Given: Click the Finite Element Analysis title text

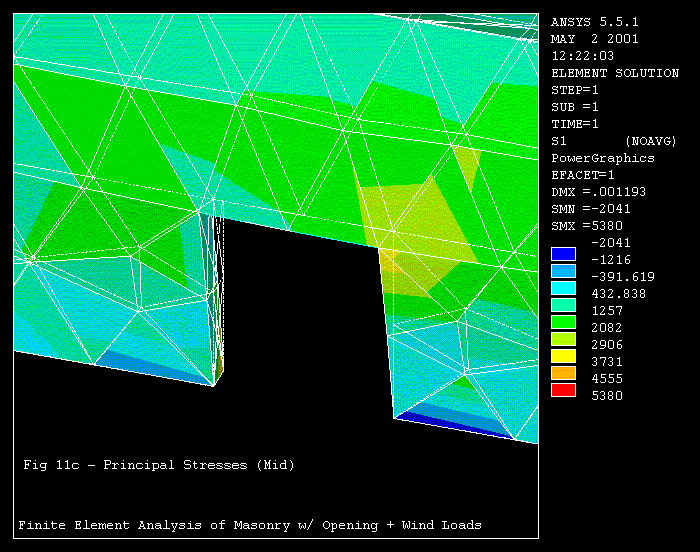Looking at the screenshot, I should point(250,525).
